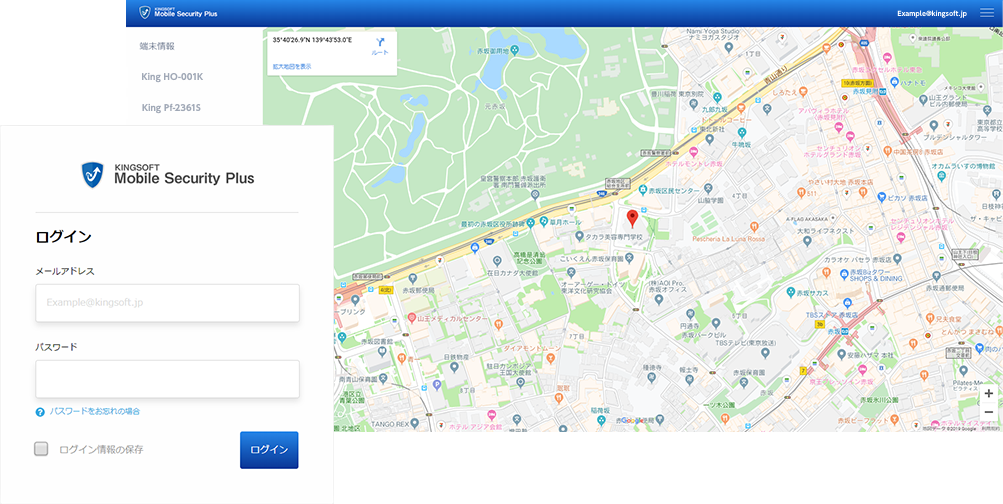Viewport: 1003px width, 504px height.
Task: Click the パスワード input field
Action: (x=168, y=379)
